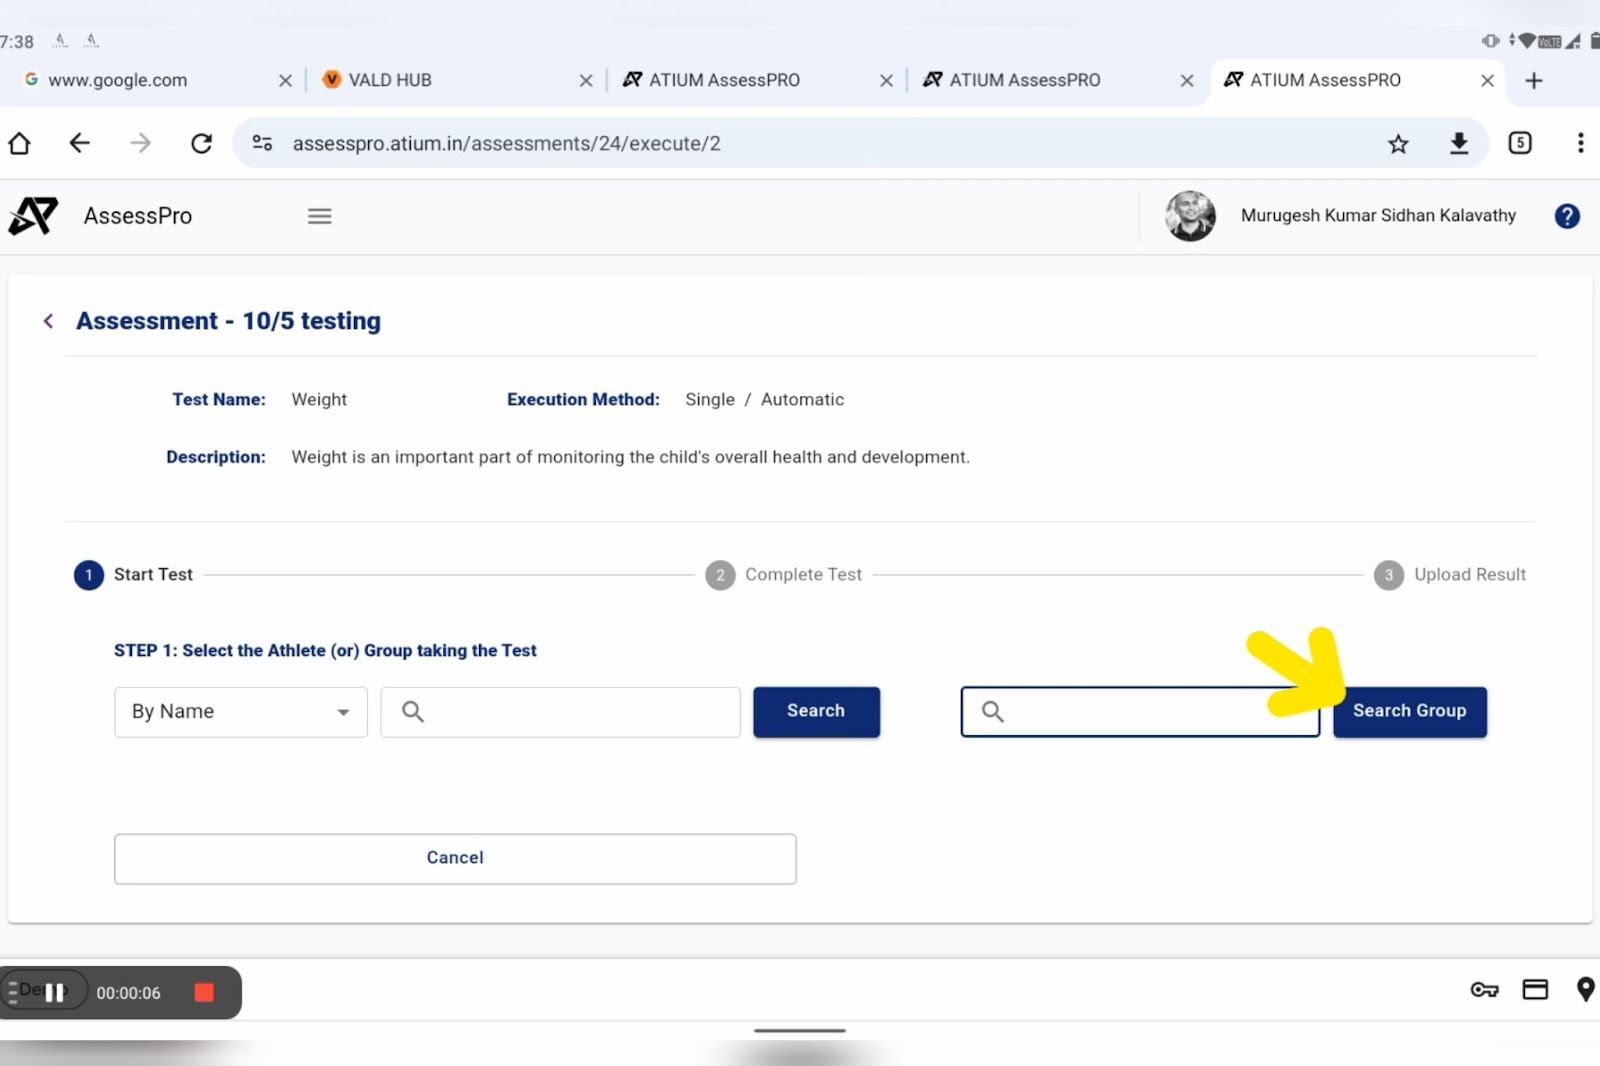Viewport: 1600px width, 1066px height.
Task: Open the payment card icon in bottom bar
Action: 1535,990
